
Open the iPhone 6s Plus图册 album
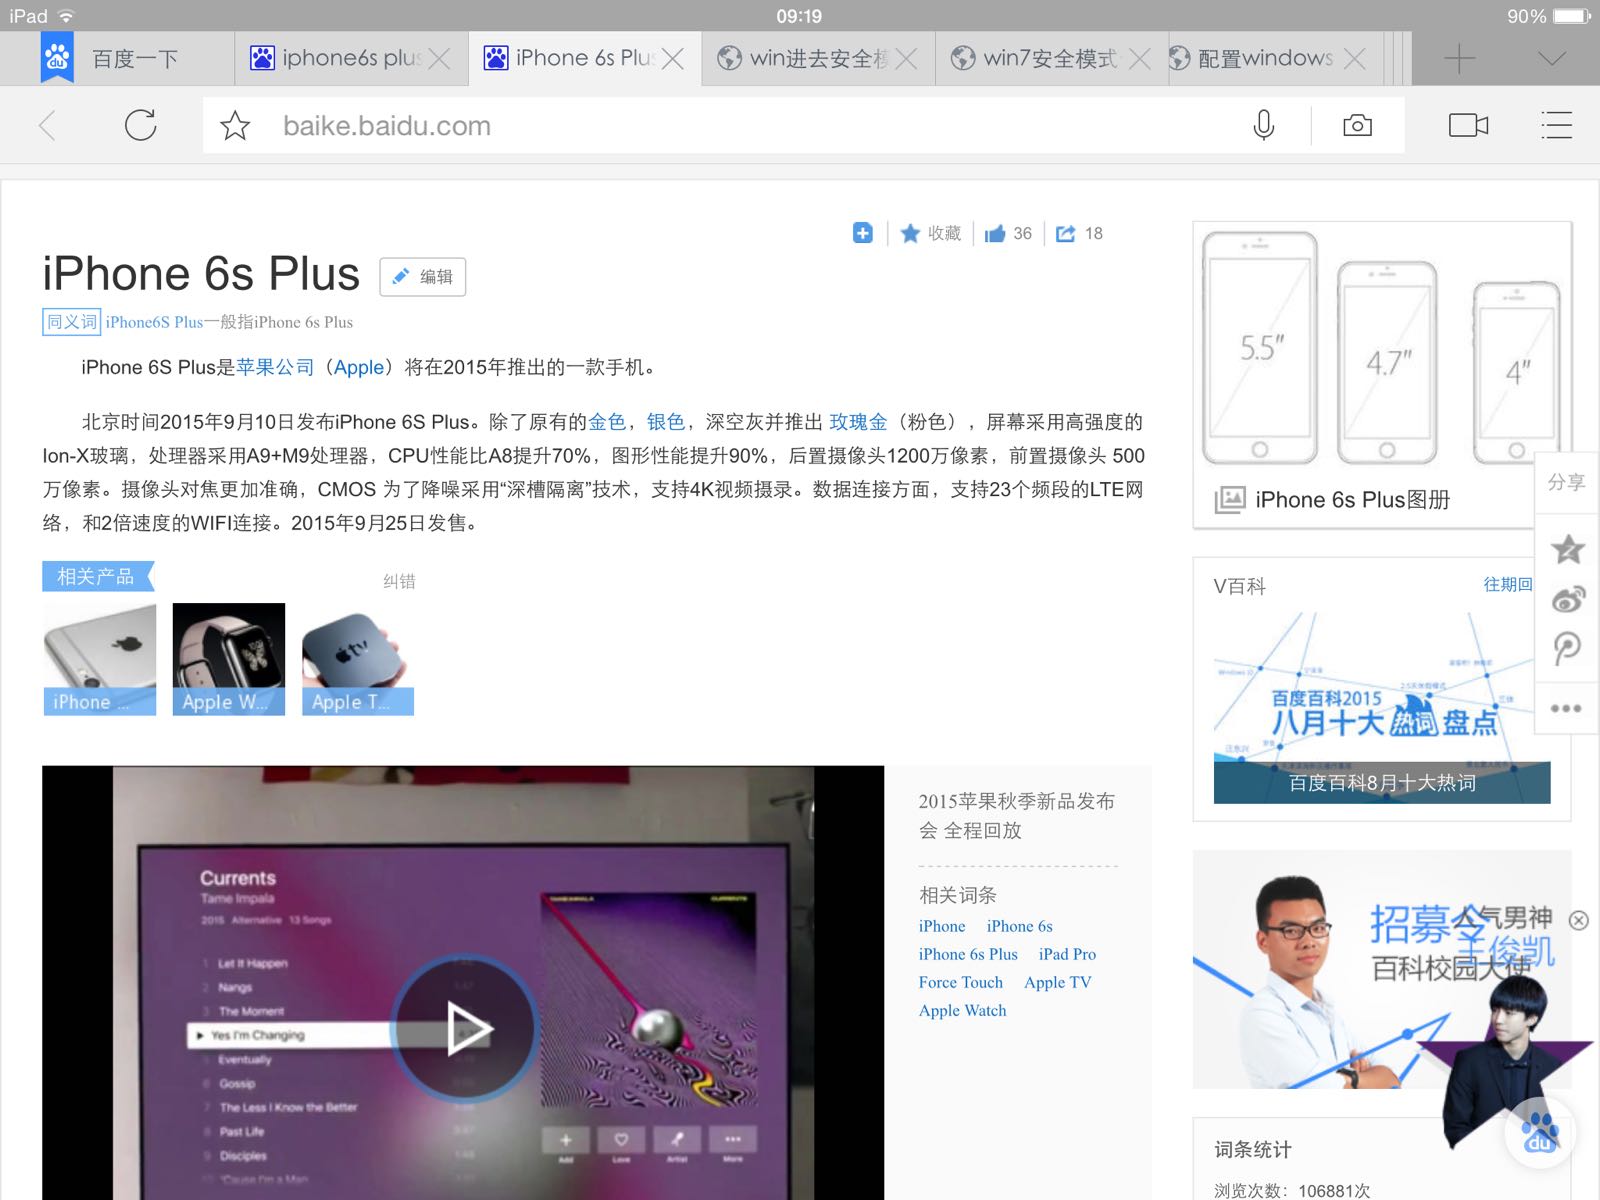click(x=1352, y=499)
